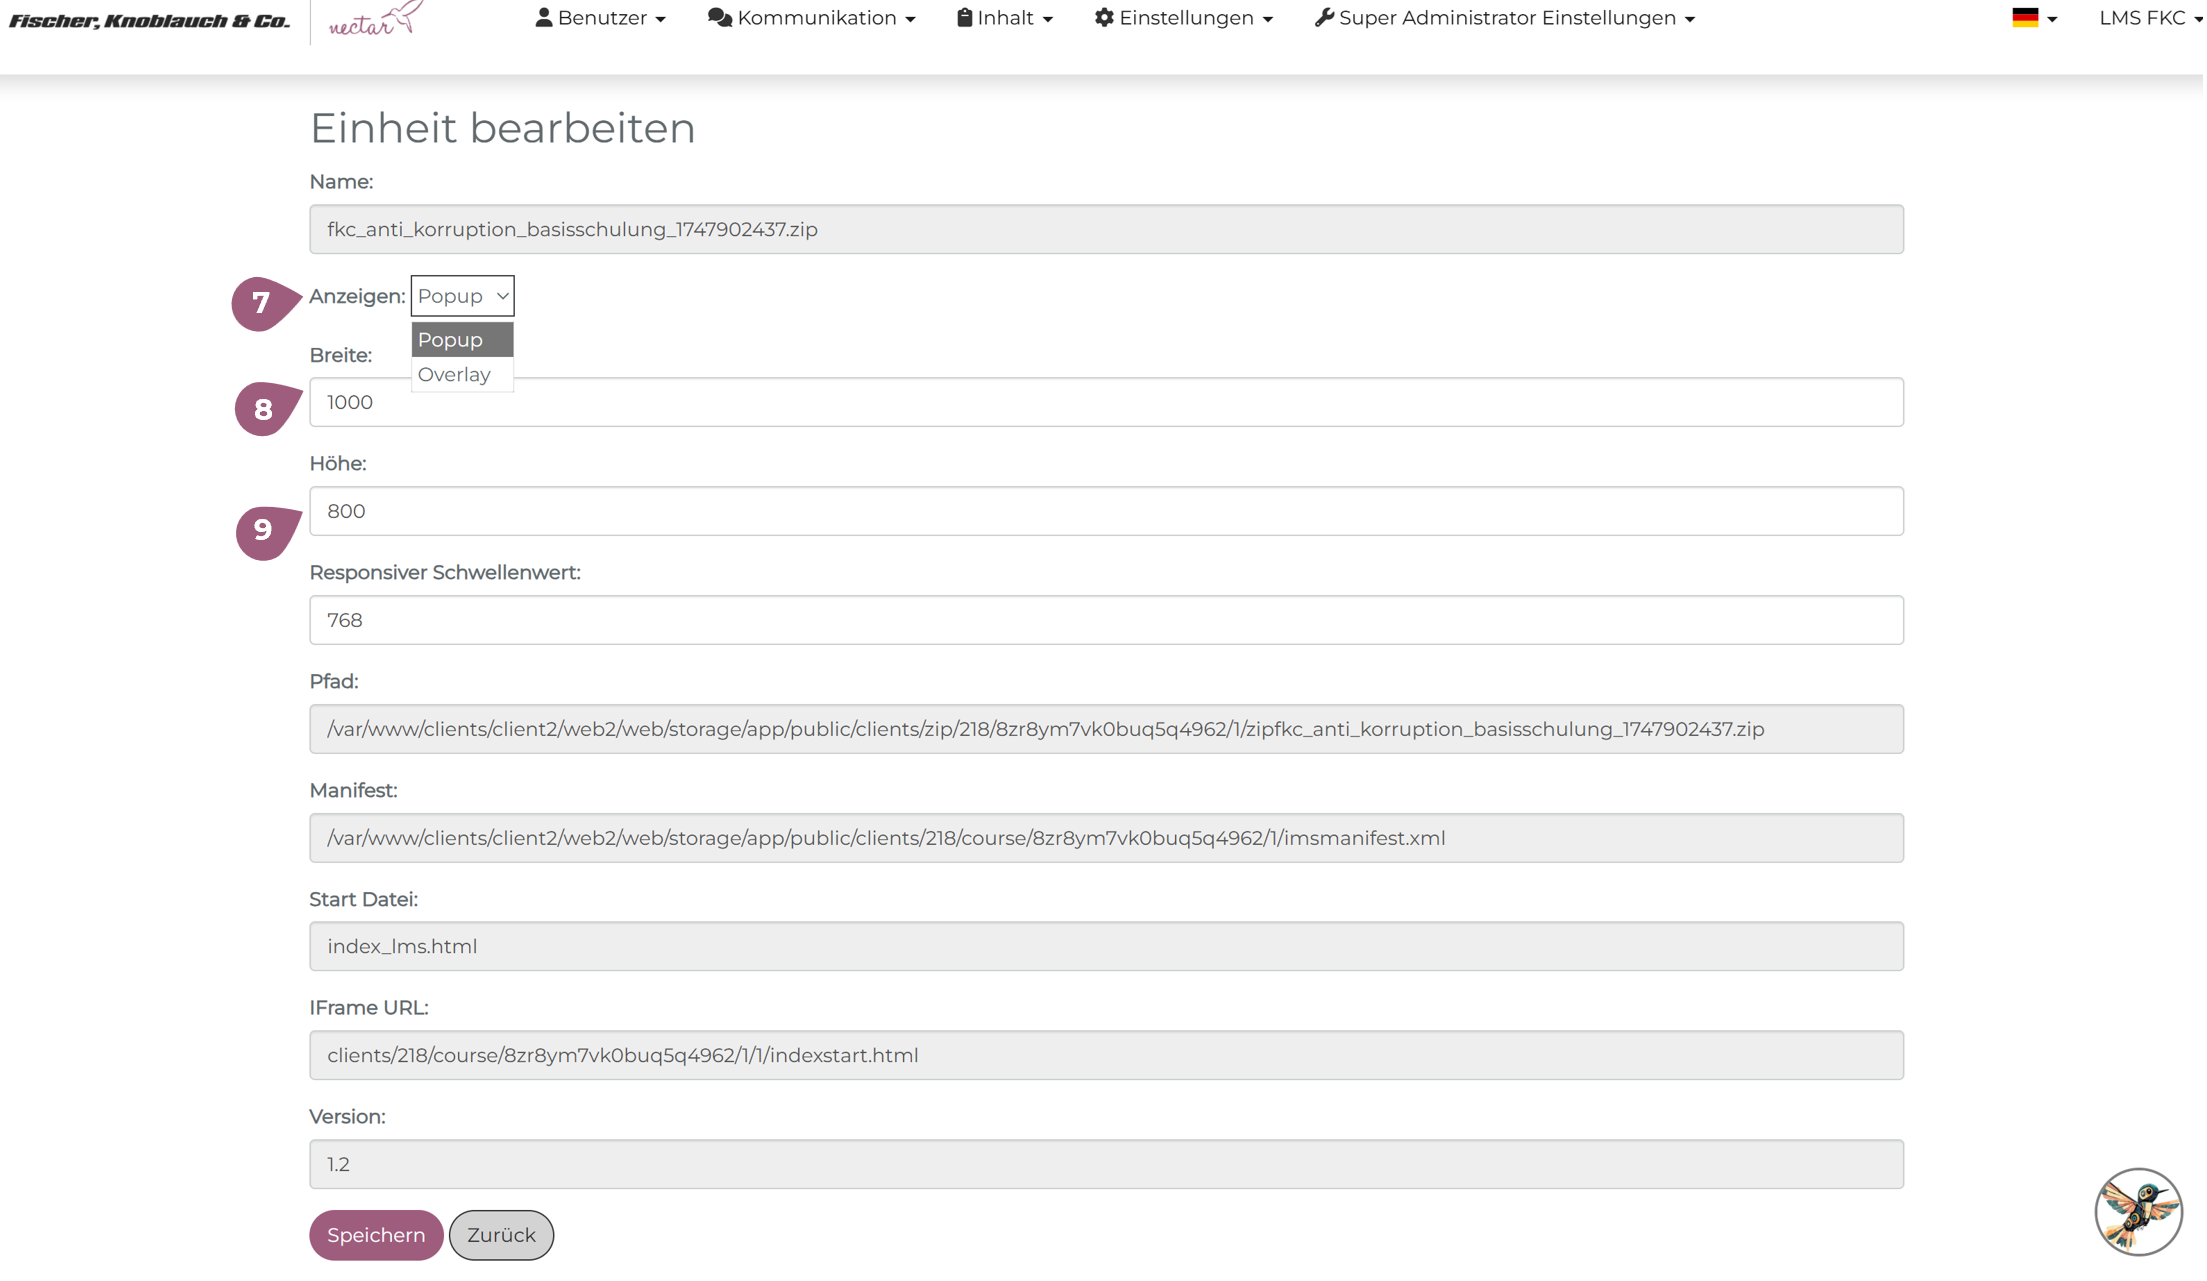2207x1281 pixels.
Task: Click the nectar hummingbird logo
Action: pyautogui.click(x=376, y=20)
